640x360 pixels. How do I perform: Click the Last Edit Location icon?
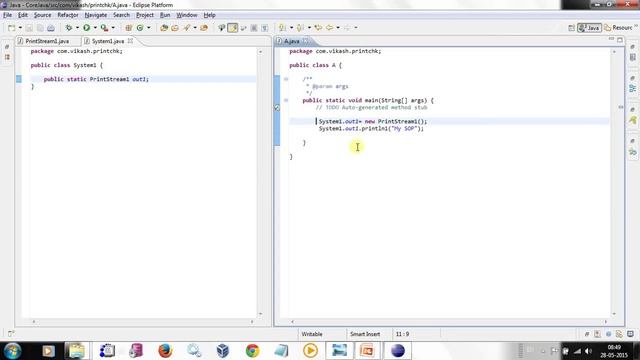(x=318, y=28)
